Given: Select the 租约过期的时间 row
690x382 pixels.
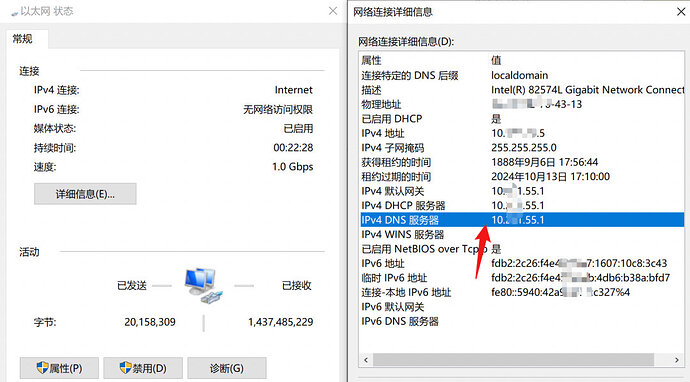Looking at the screenshot, I should [522, 176].
